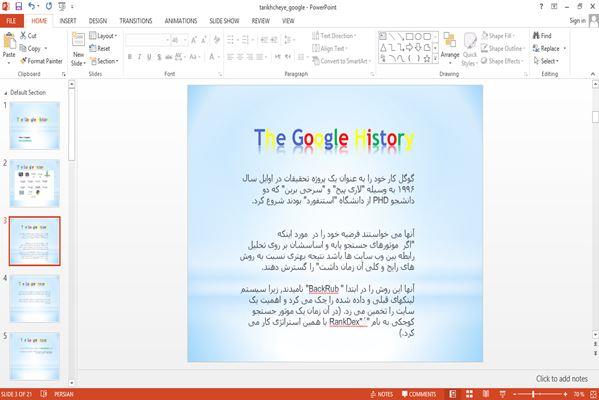This screenshot has height=400, width=599.
Task: Select the triangle shape in gallery
Action: 383,48
